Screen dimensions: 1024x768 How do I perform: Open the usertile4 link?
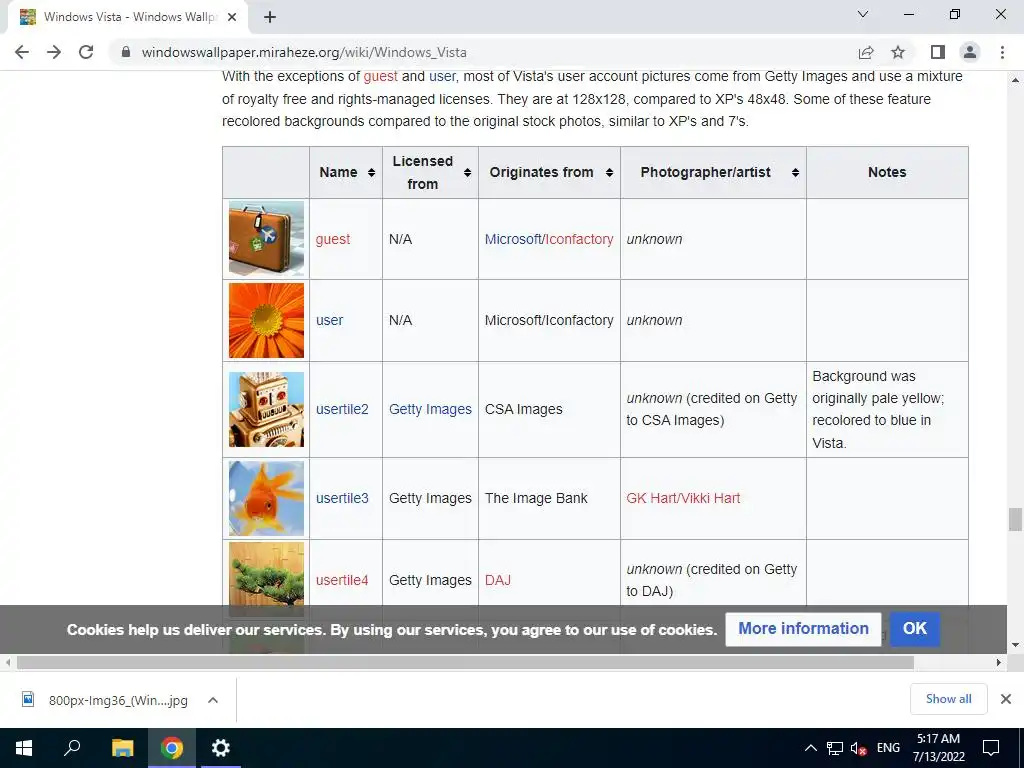342,580
